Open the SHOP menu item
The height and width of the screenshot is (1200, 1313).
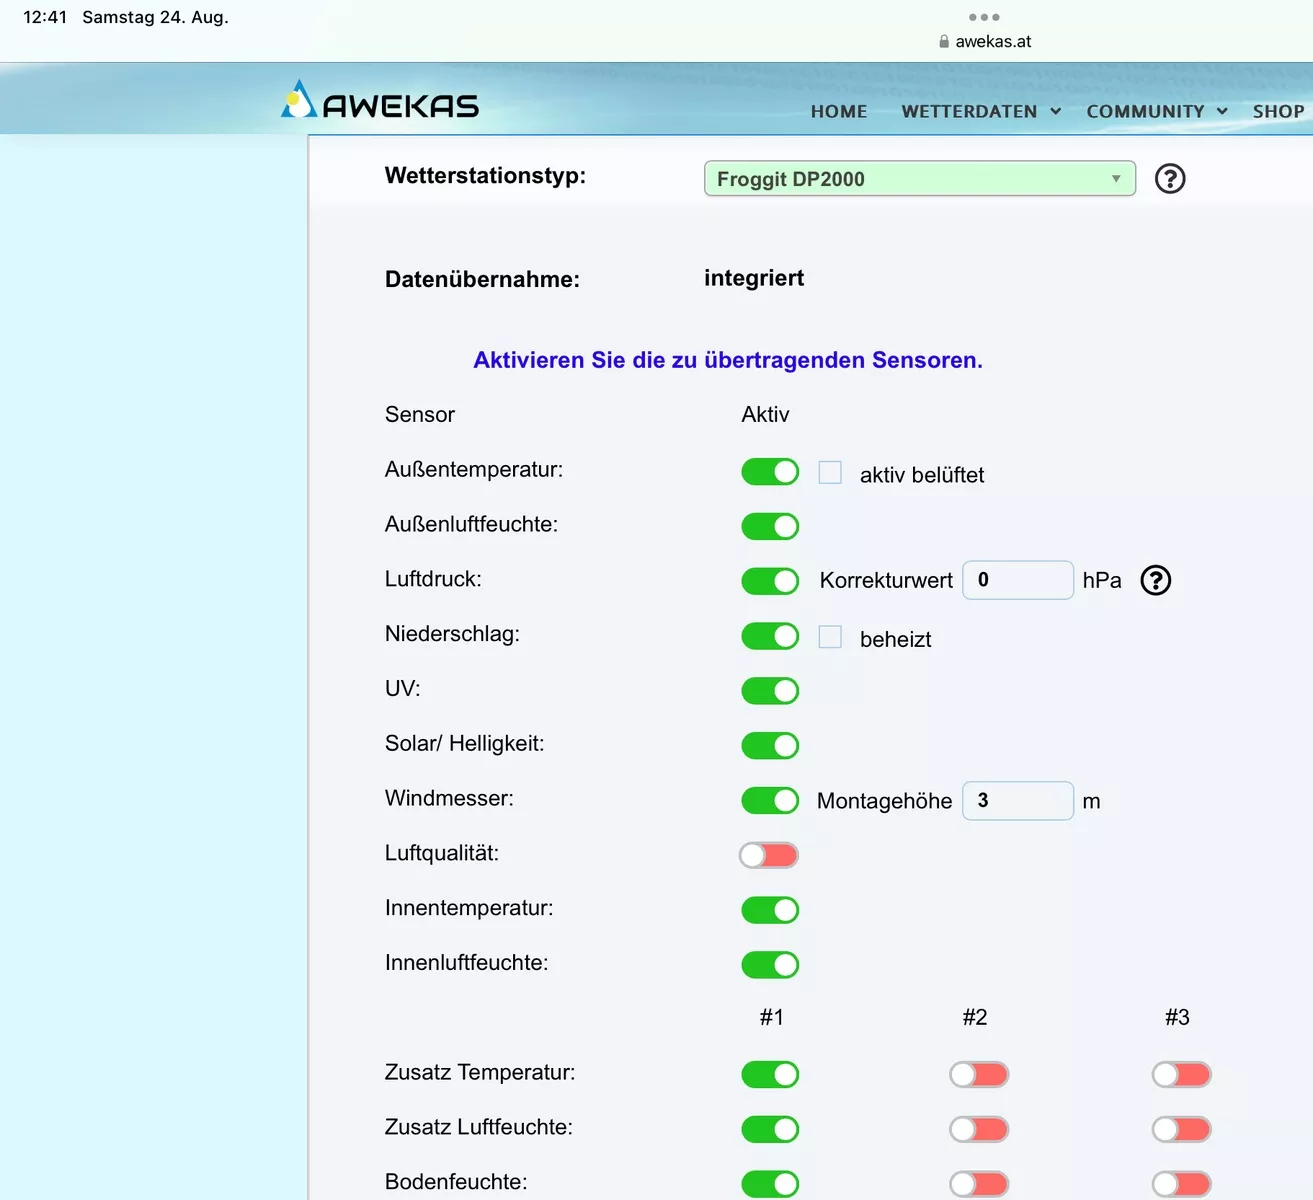point(1278,111)
